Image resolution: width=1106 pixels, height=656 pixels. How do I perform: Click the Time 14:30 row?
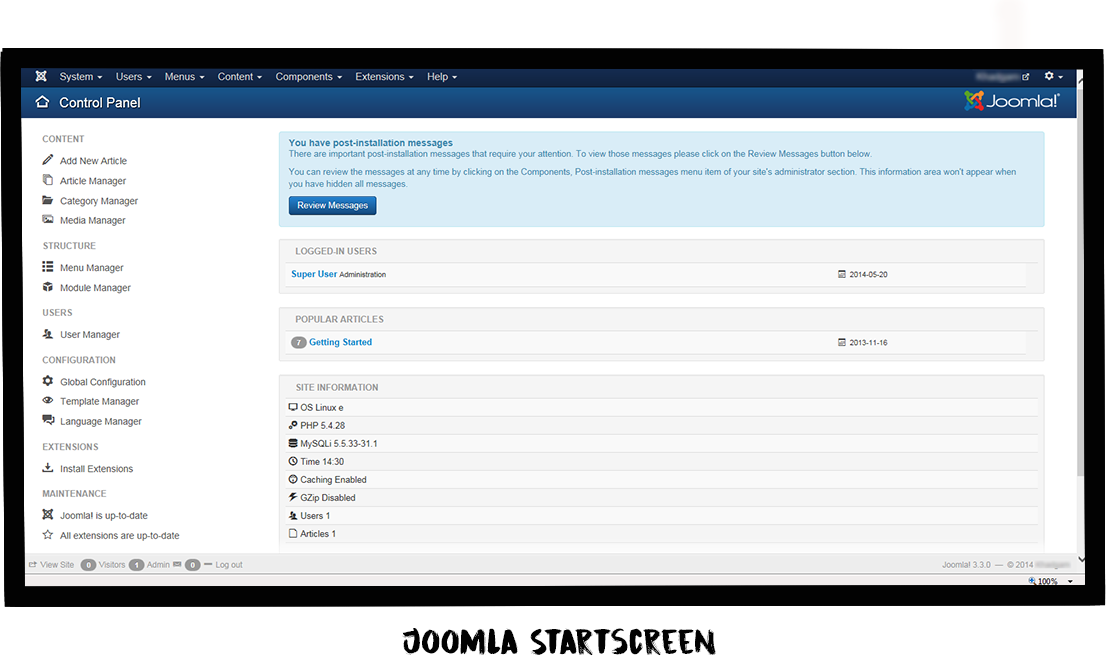[662, 461]
